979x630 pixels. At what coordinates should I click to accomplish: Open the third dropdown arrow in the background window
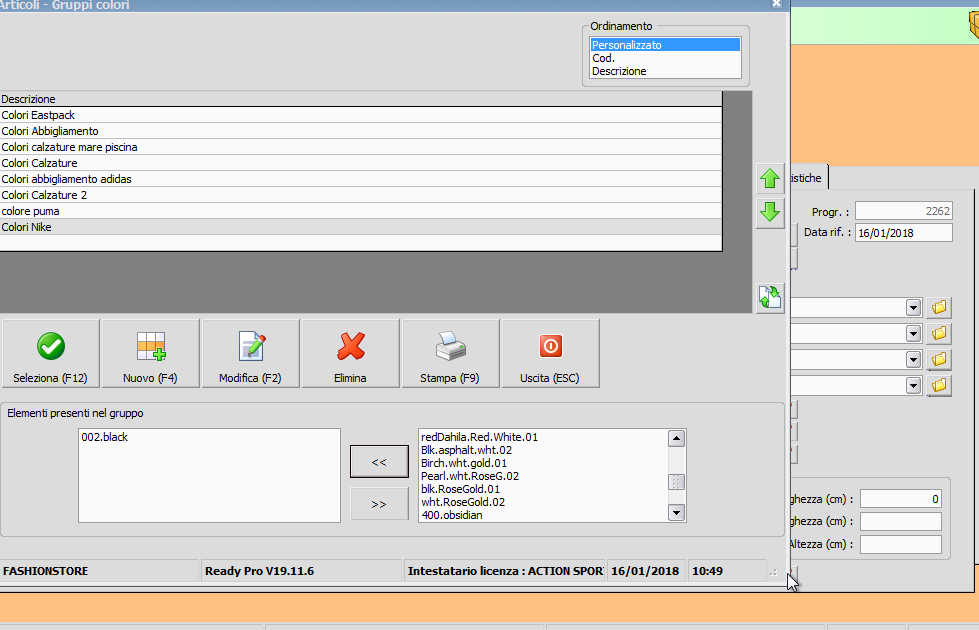click(x=913, y=360)
